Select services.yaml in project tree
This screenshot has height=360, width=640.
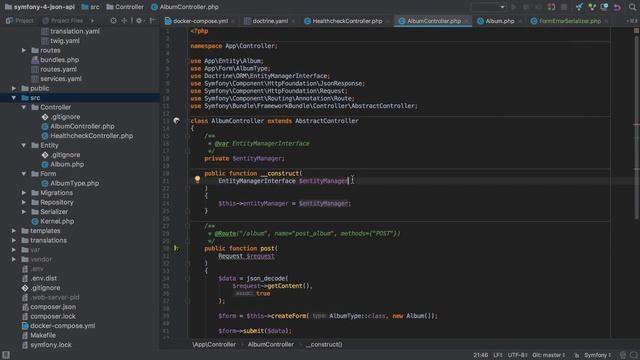pos(61,79)
